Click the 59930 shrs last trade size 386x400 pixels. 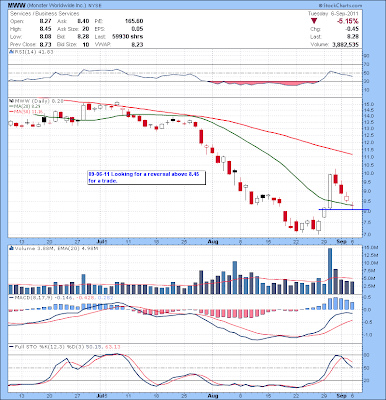(x=129, y=37)
